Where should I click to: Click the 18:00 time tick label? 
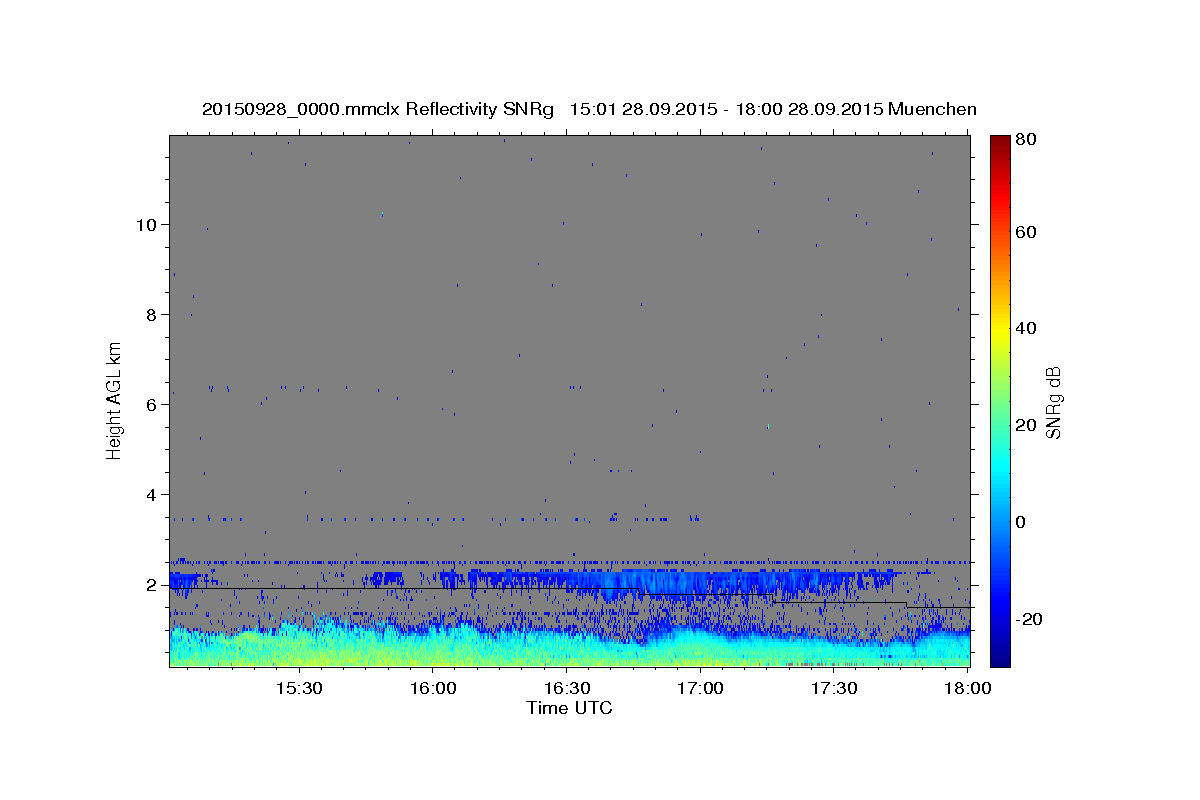pyautogui.click(x=968, y=689)
